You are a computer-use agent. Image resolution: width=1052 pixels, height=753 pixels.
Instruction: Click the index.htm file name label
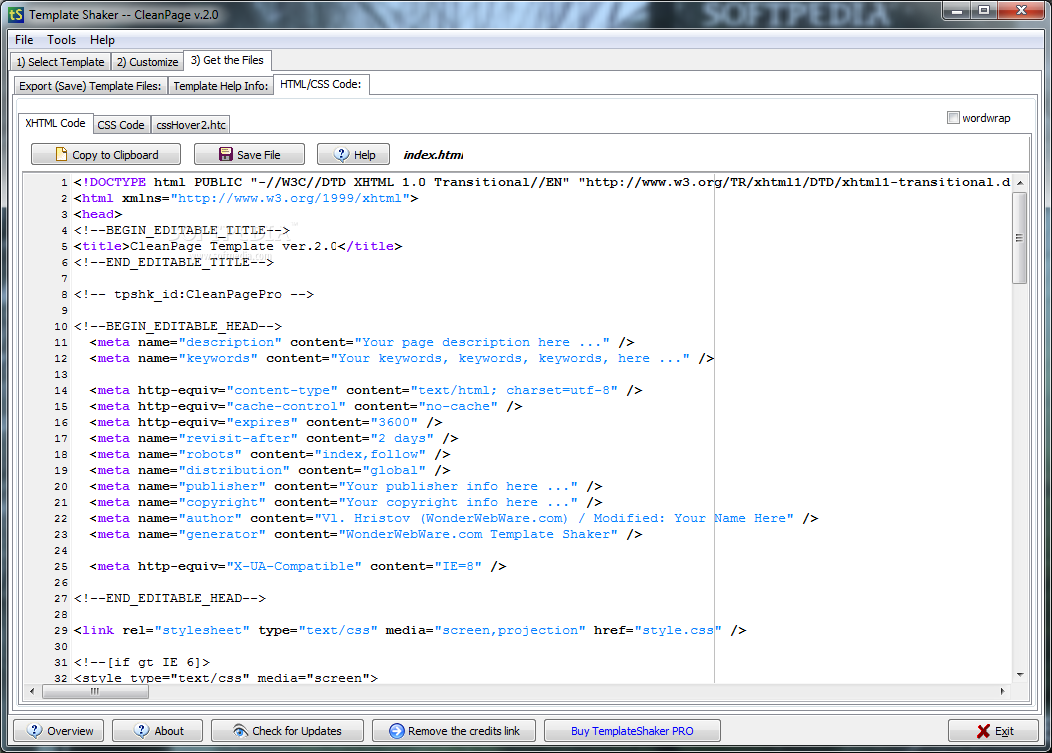pyautogui.click(x=433, y=155)
